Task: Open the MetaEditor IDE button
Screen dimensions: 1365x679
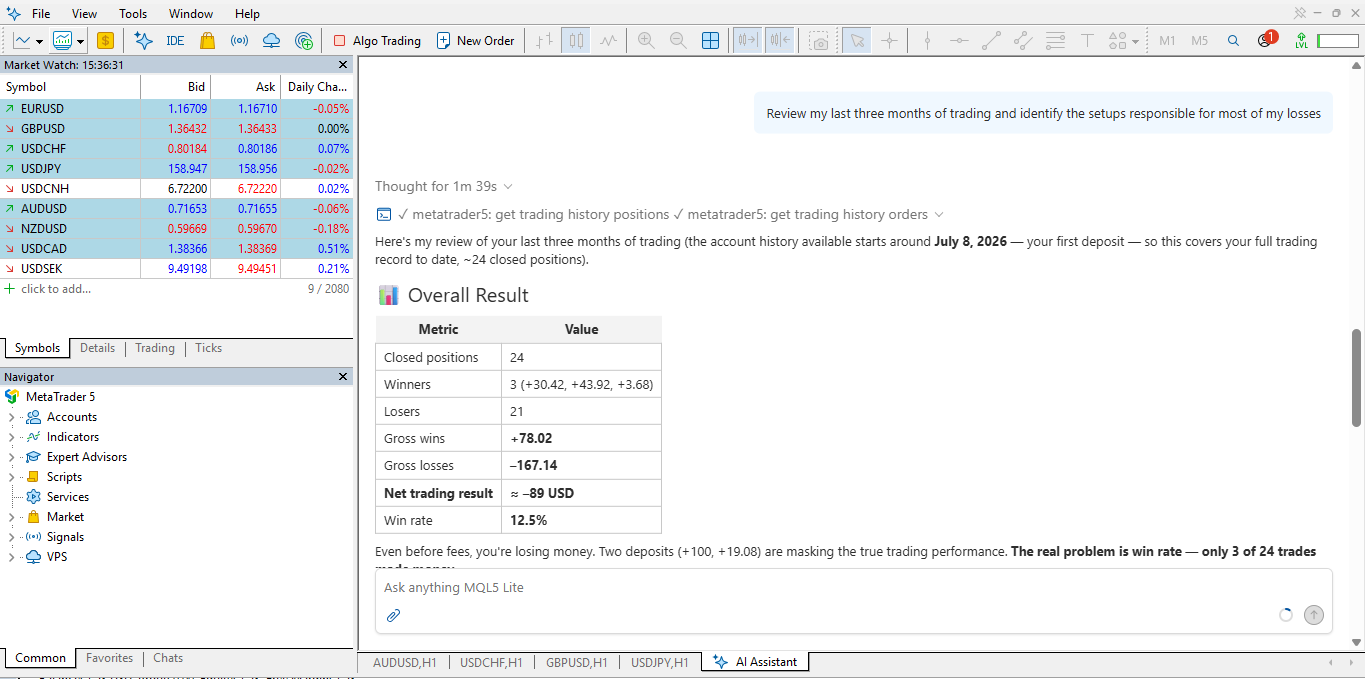Action: click(175, 41)
